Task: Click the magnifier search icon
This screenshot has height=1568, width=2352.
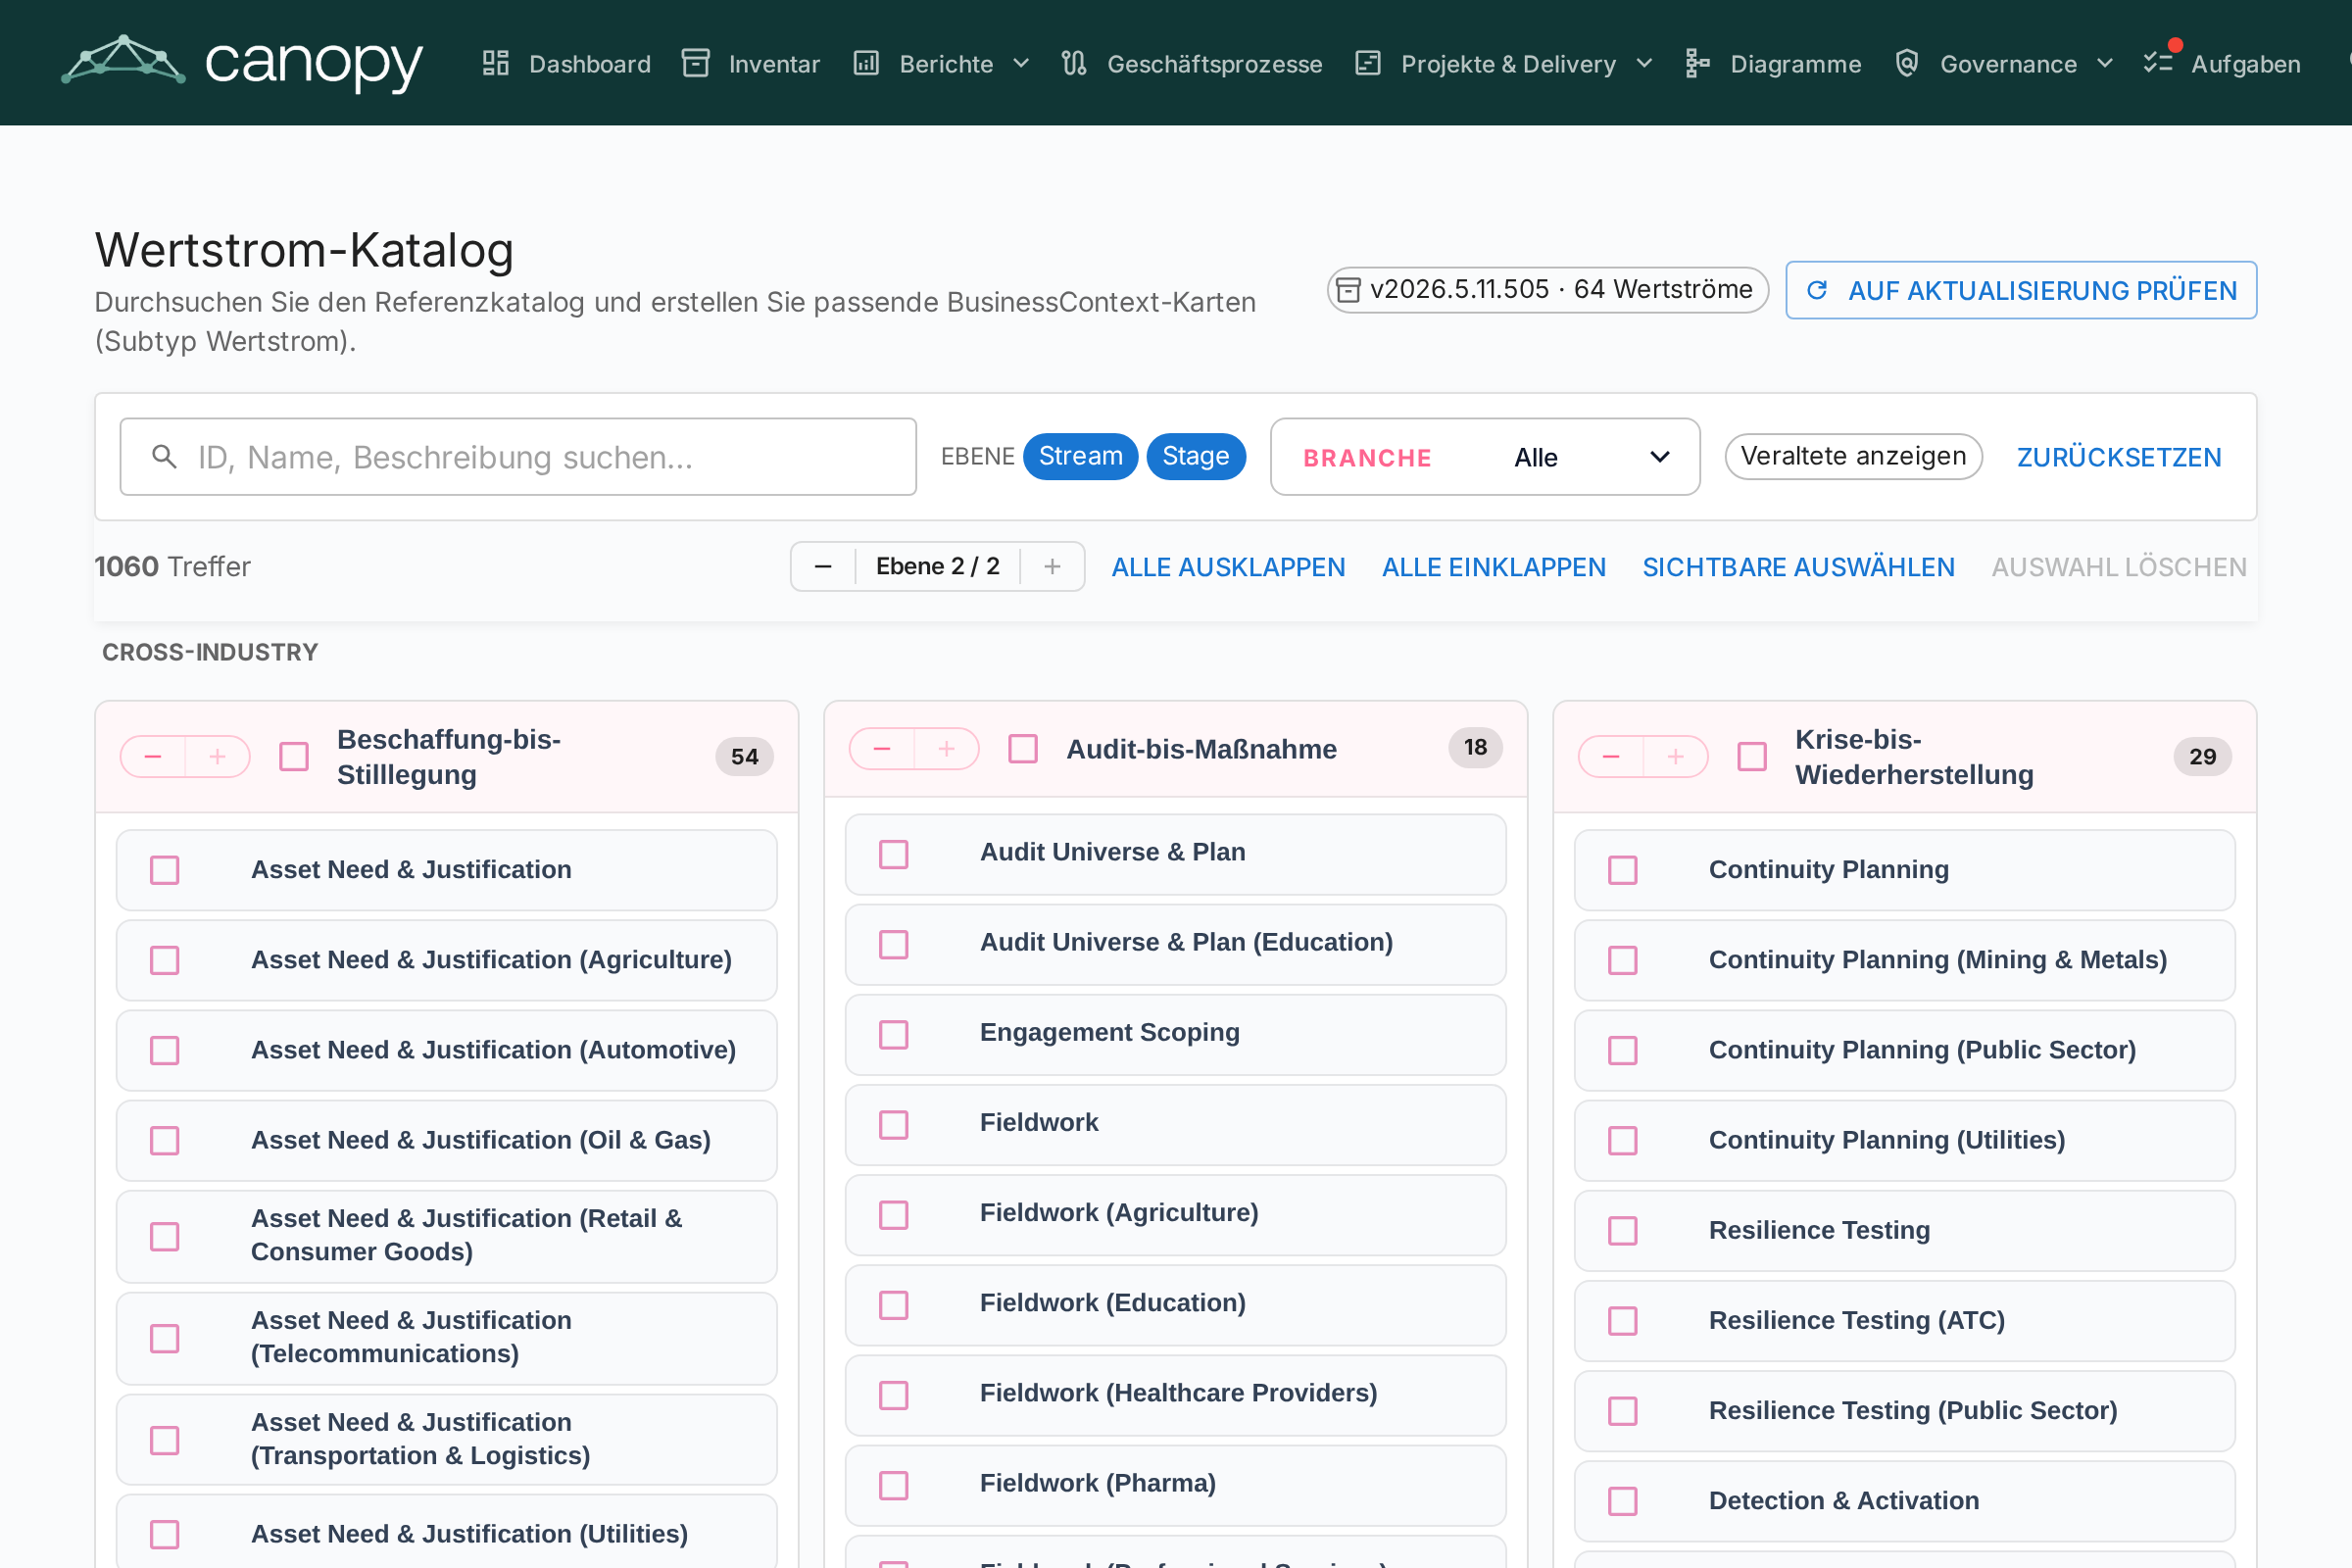Action: click(x=164, y=457)
